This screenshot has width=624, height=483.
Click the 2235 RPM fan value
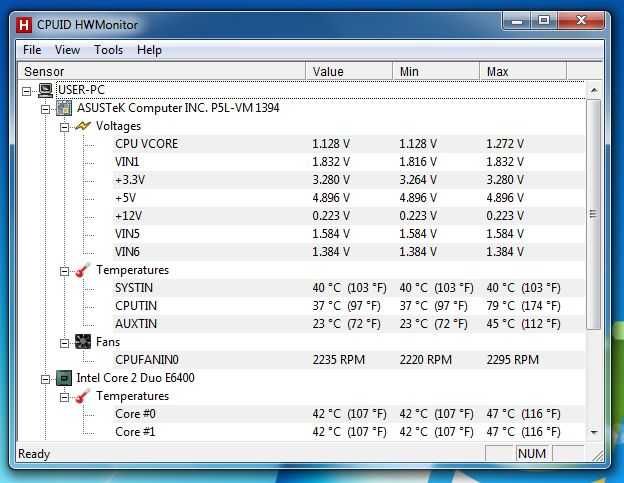[x=339, y=360]
